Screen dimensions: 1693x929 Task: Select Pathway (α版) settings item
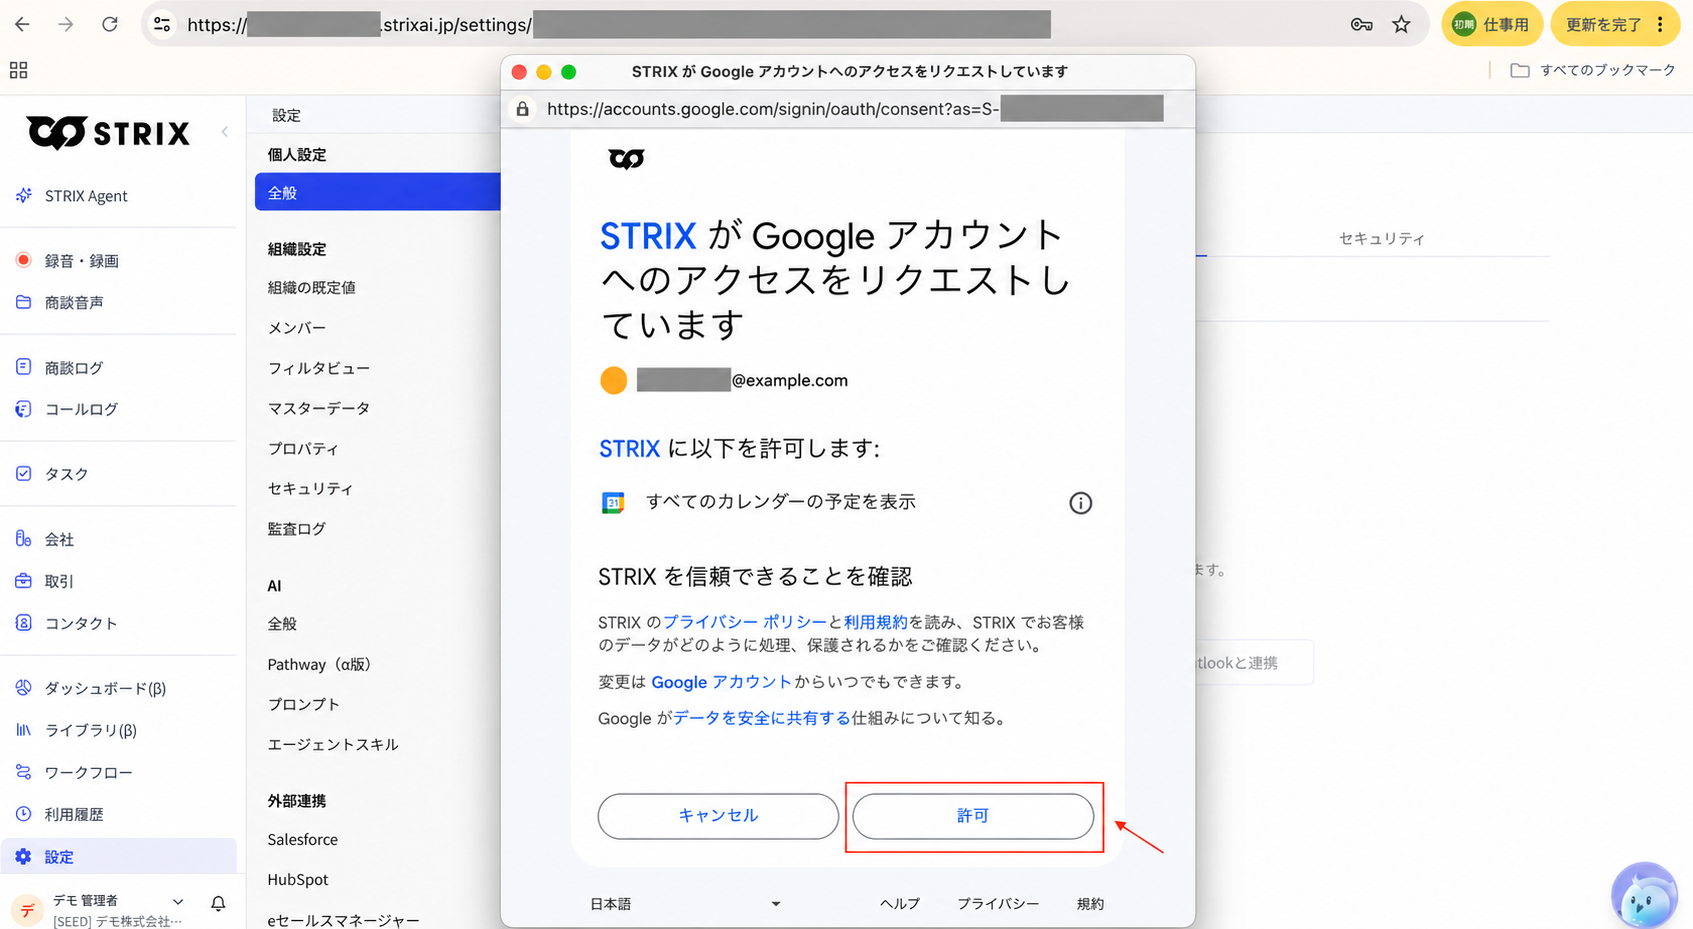[x=319, y=664]
